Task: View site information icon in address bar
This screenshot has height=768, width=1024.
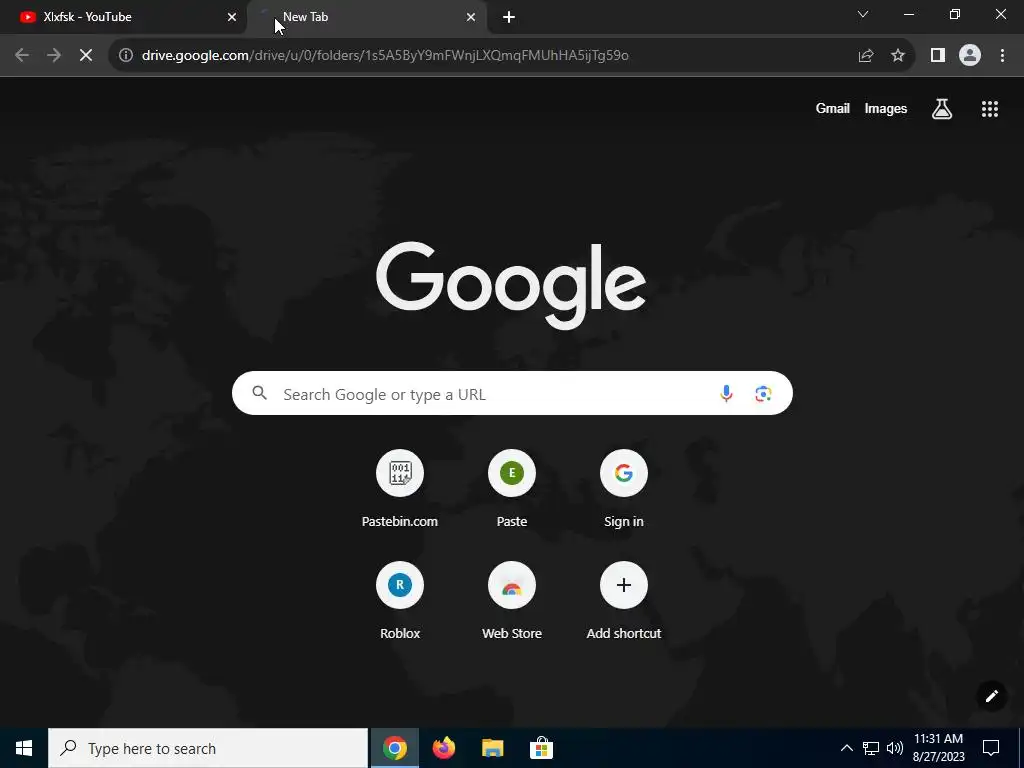Action: point(125,56)
